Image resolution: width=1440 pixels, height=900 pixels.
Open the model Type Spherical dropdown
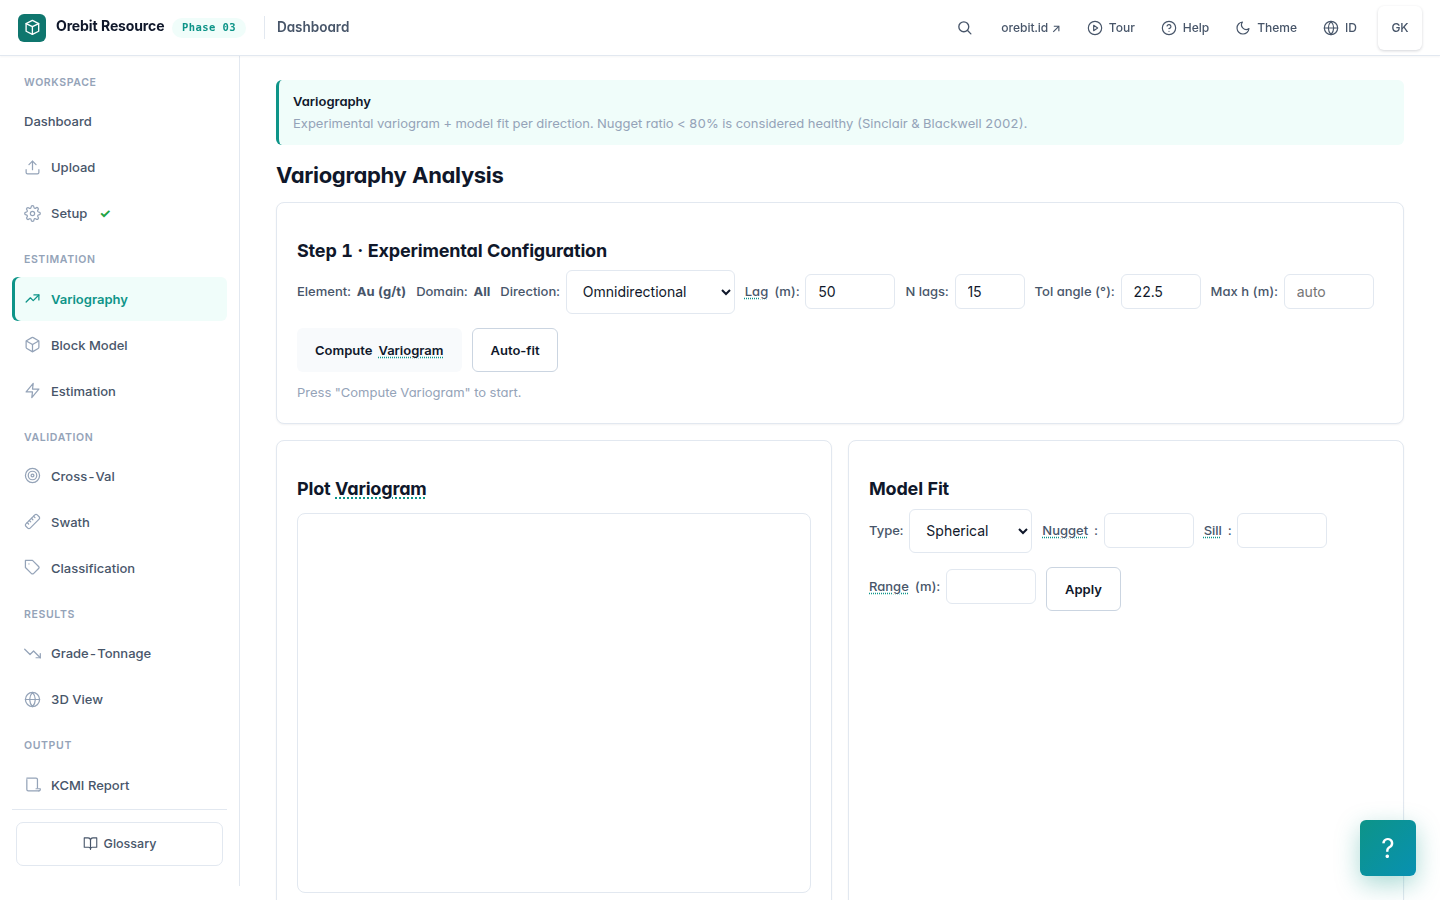(x=970, y=531)
